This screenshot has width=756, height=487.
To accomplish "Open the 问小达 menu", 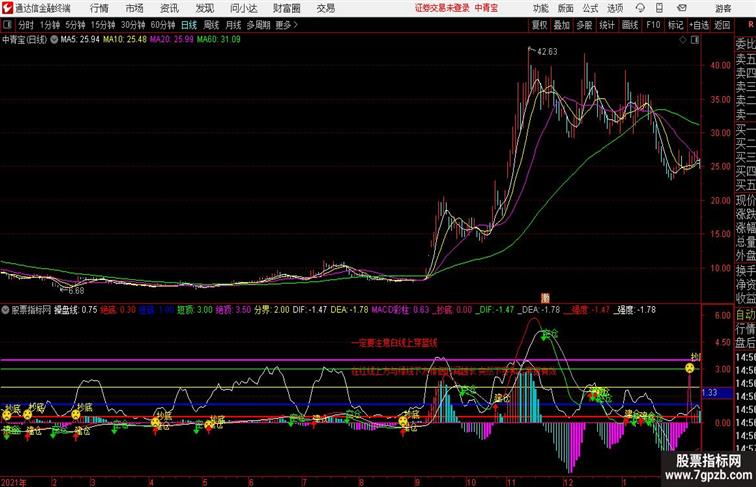I will tap(243, 8).
